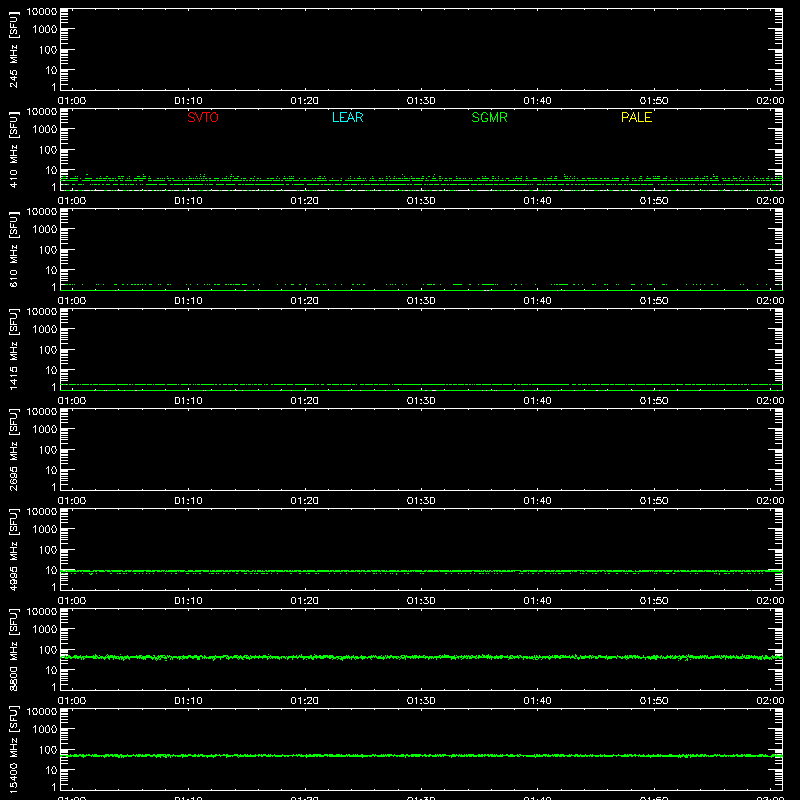This screenshot has height=800, width=800.
Task: Click the 01:50 time label below the 410 MHz panel
Action: pos(654,201)
